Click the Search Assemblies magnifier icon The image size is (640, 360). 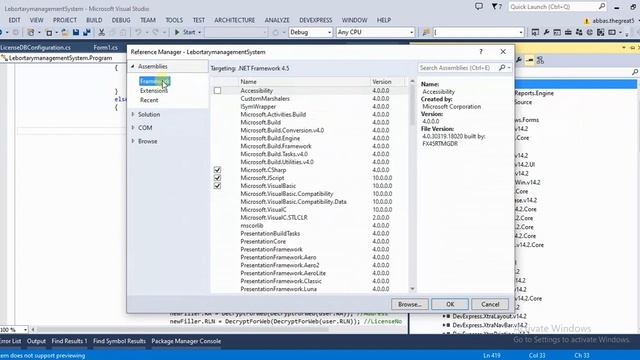[x=502, y=68]
